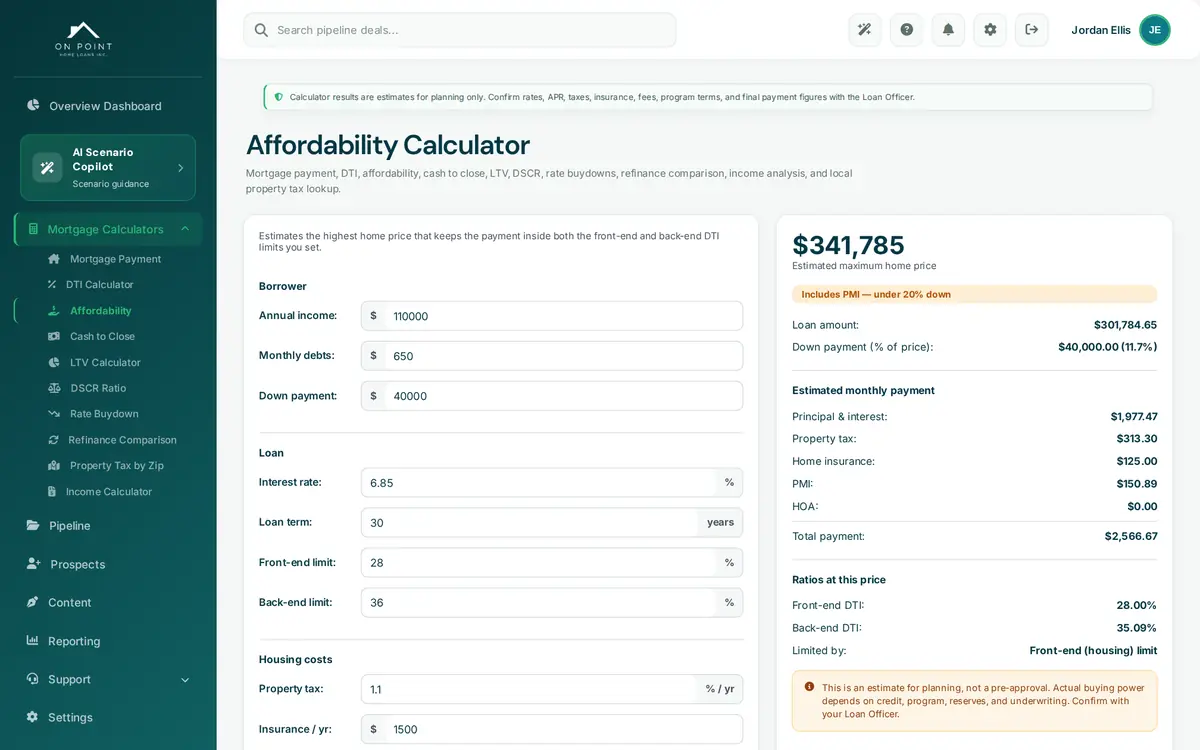The height and width of the screenshot is (750, 1200).
Task: Click the Pipeline folder icon
Action: [x=33, y=525]
